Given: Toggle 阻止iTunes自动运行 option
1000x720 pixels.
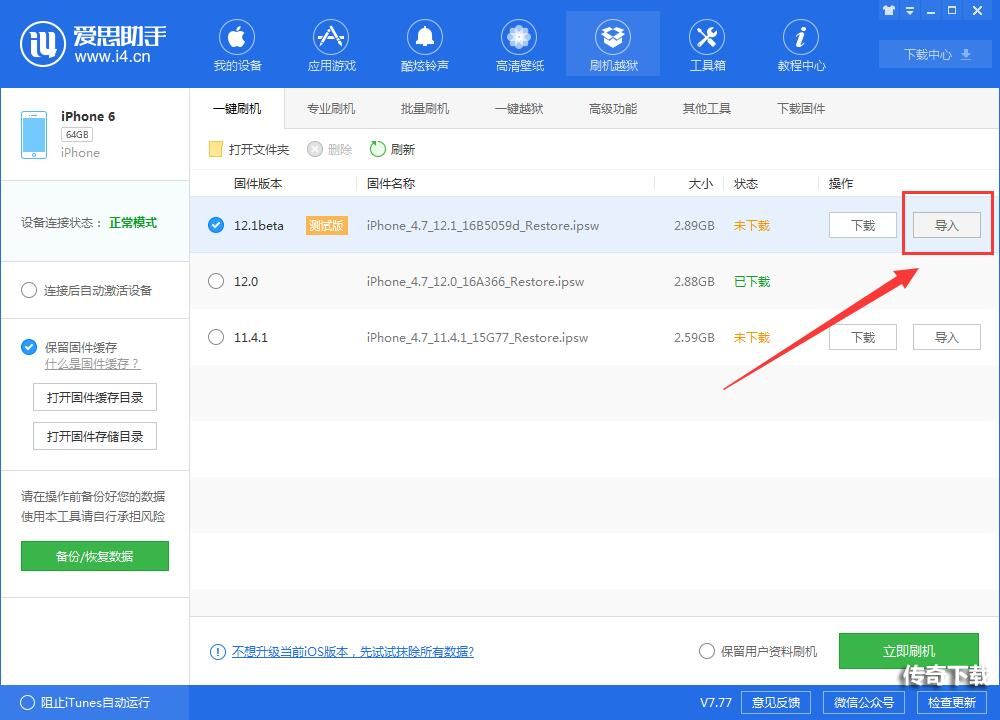Looking at the screenshot, I should click(x=27, y=703).
